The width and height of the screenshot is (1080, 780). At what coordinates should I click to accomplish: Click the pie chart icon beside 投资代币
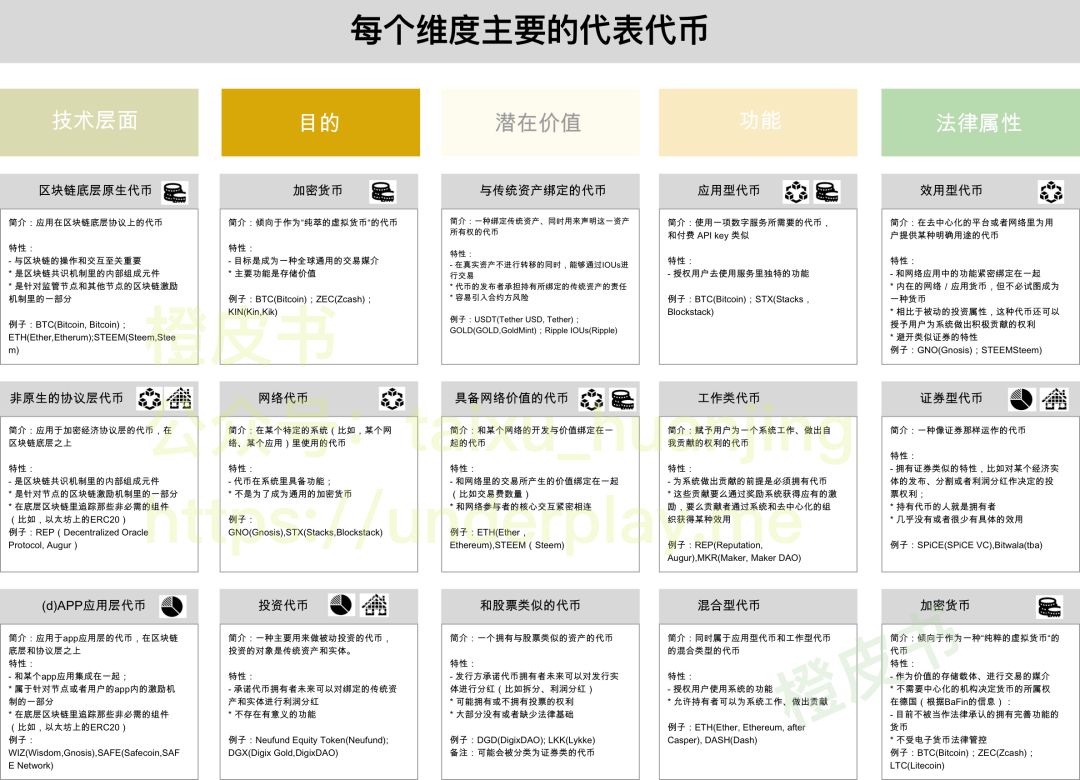(x=341, y=604)
